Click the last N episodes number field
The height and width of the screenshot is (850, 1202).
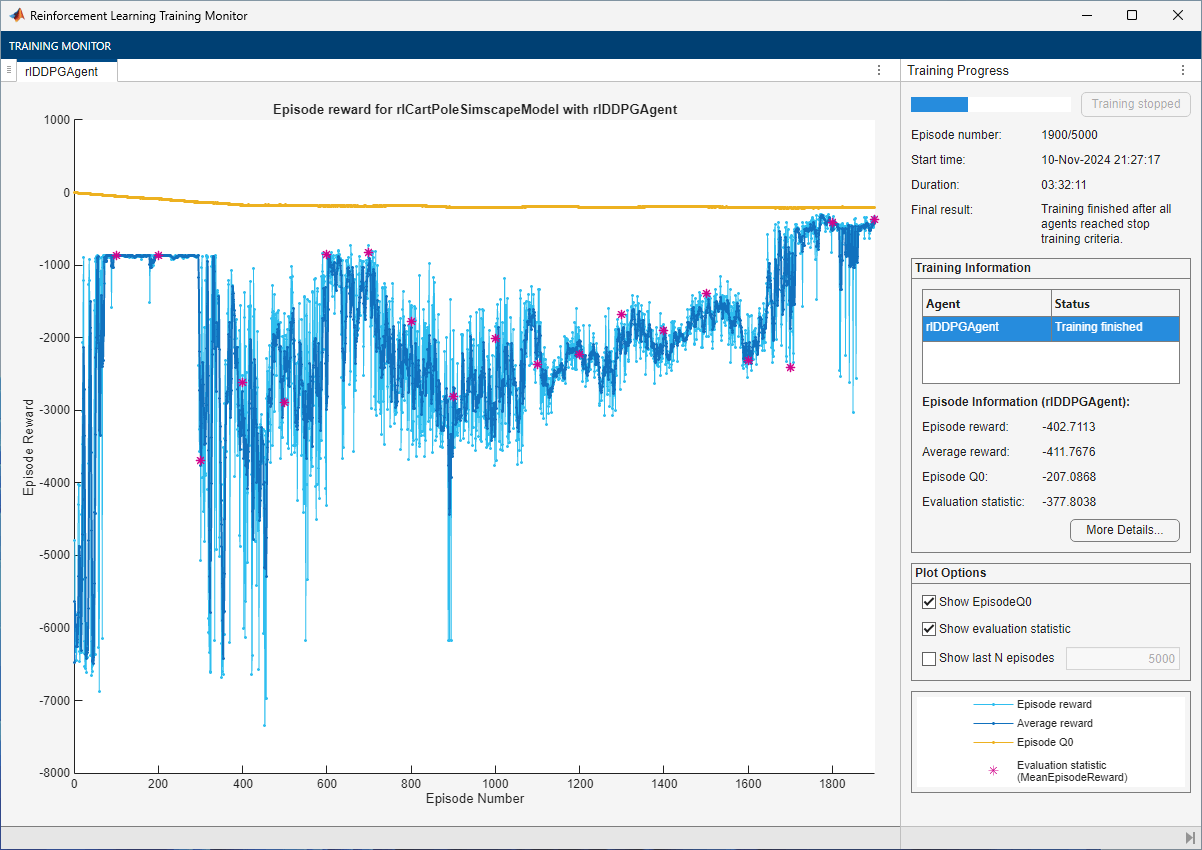[1122, 658]
